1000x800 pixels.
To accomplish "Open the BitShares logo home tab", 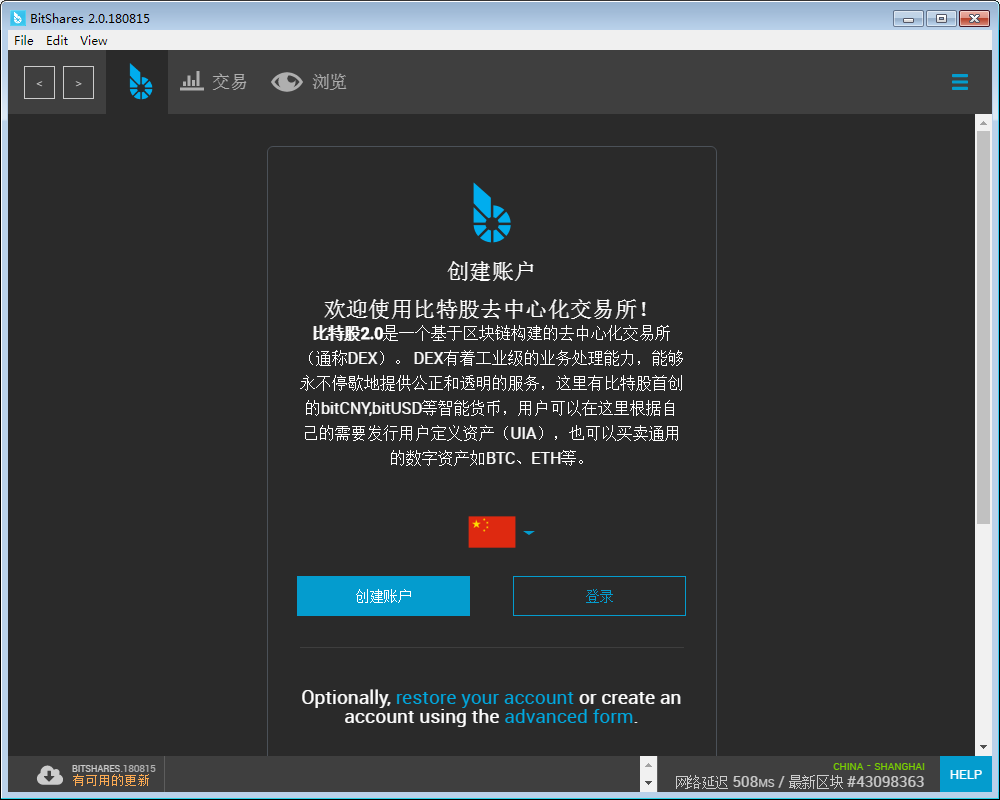I will coord(140,82).
